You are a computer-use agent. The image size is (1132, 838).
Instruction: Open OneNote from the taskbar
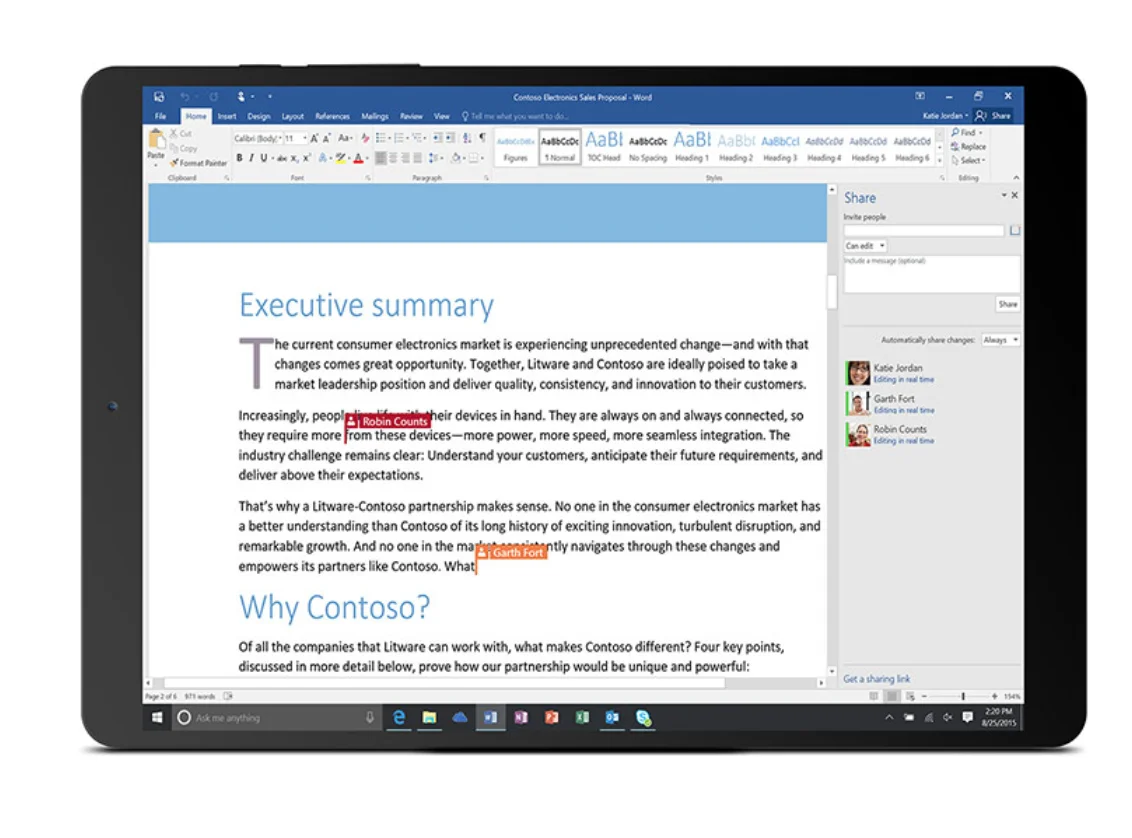[x=521, y=717]
